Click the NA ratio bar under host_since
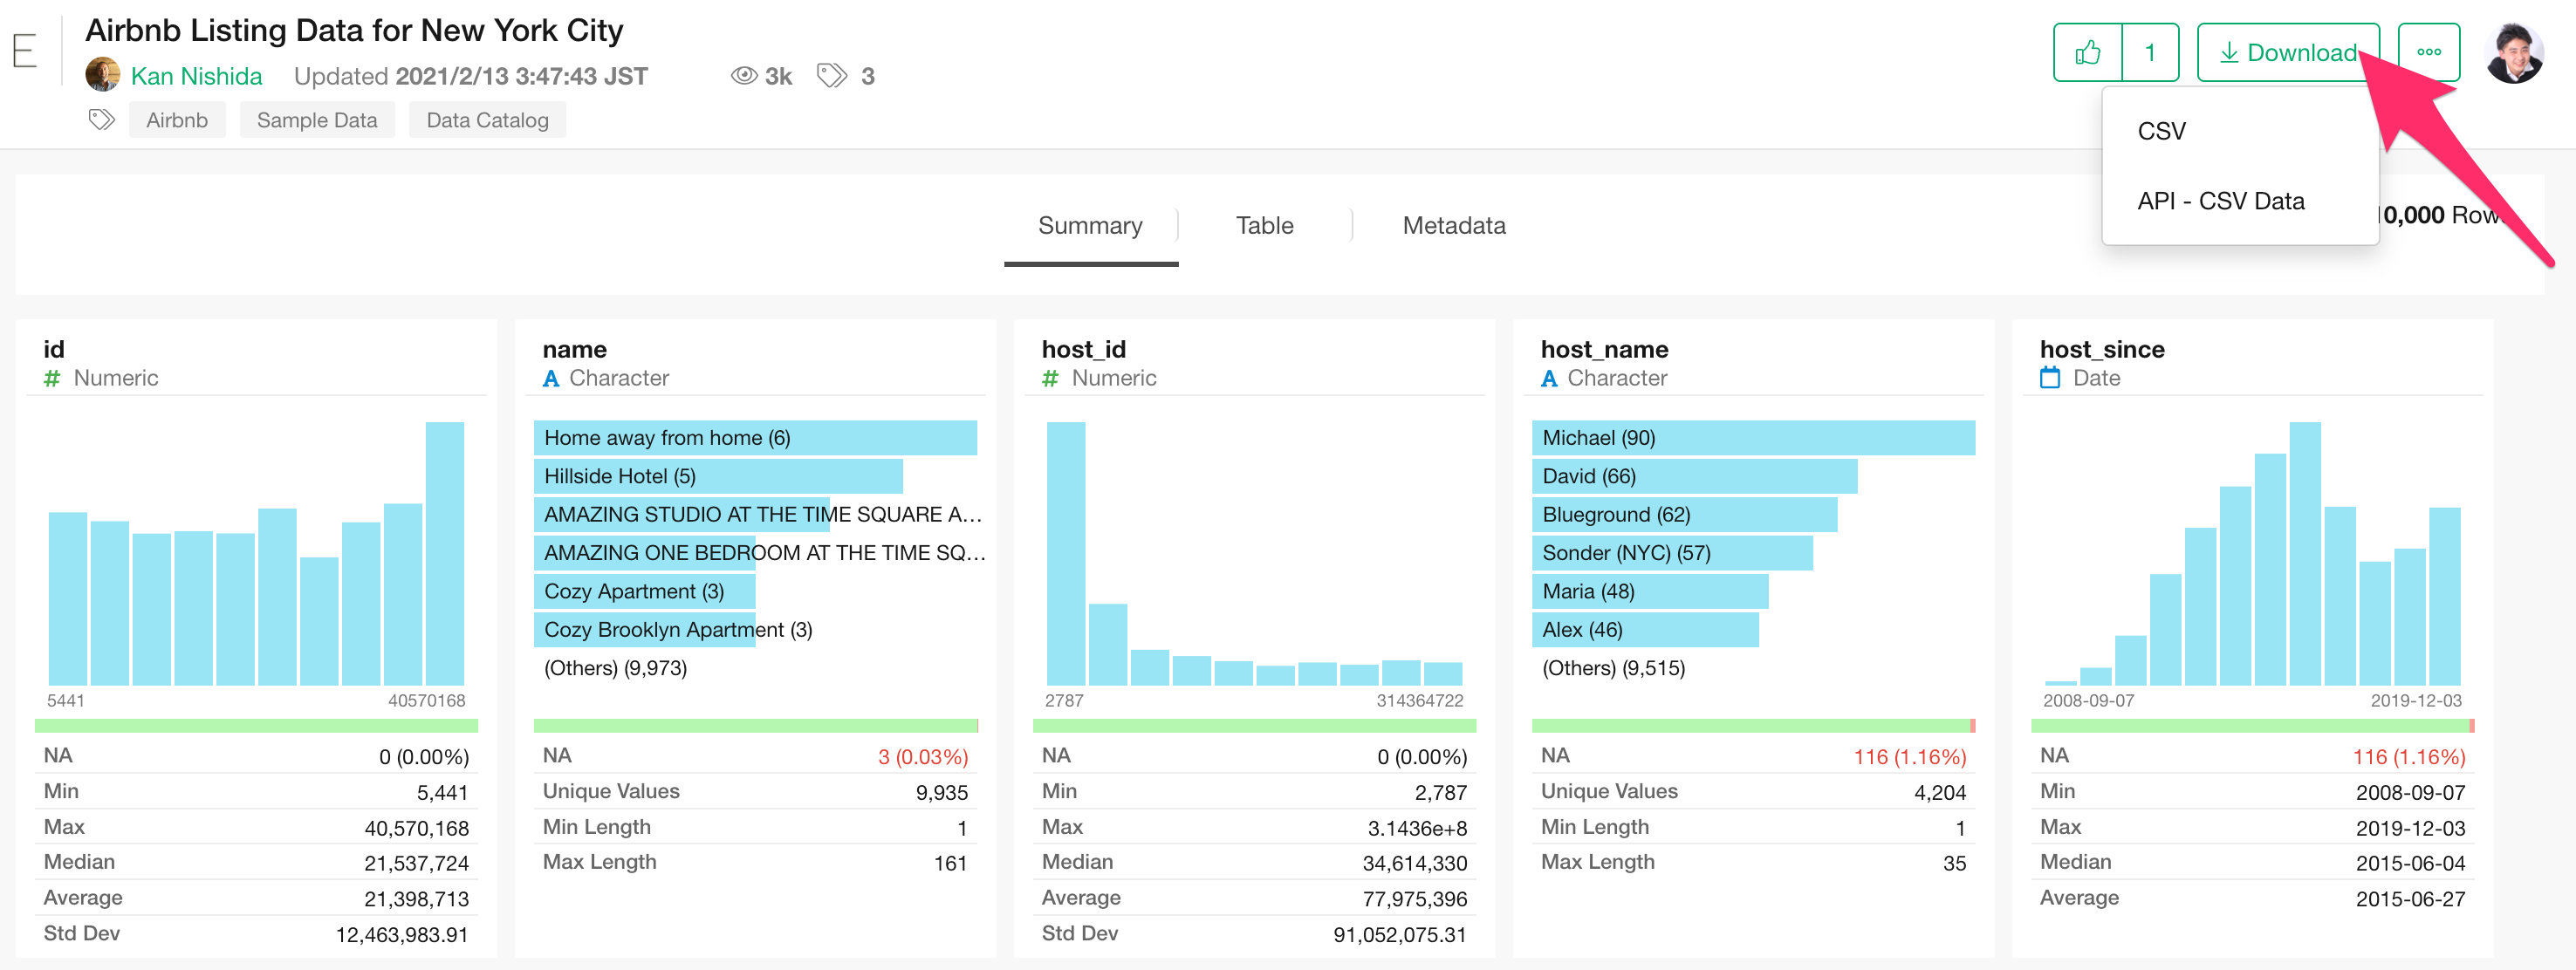The width and height of the screenshot is (2576, 970). (2252, 726)
